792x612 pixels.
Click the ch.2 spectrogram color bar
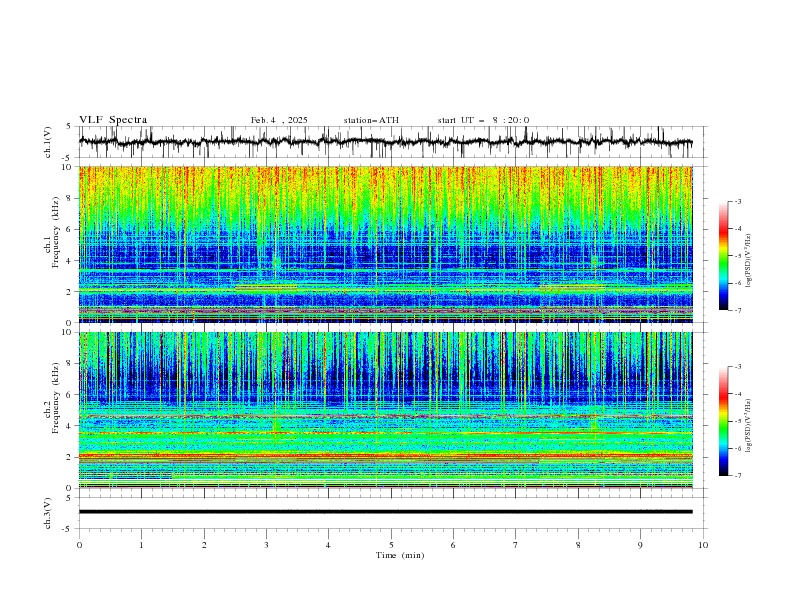(723, 421)
